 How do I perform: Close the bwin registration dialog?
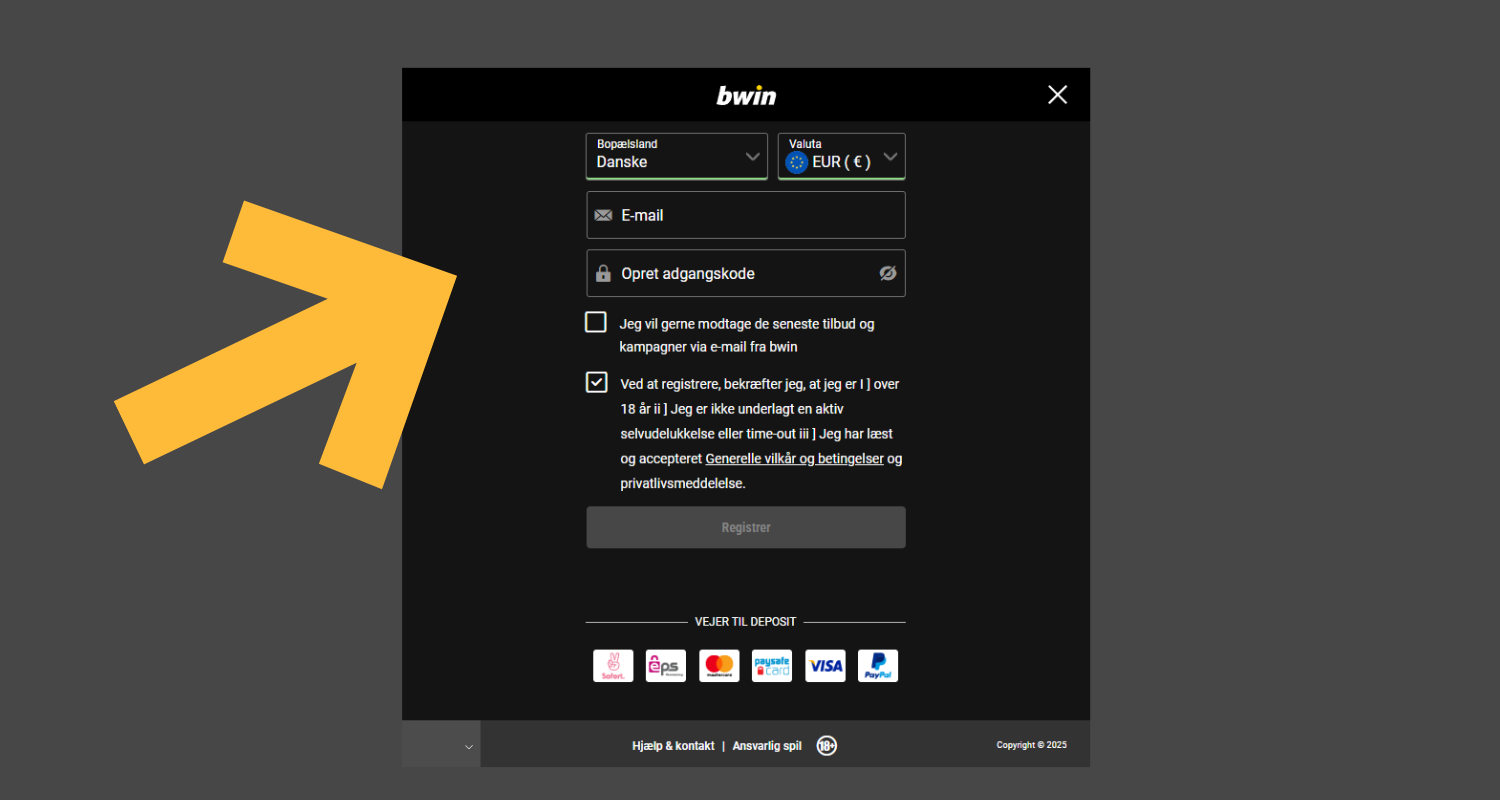point(1057,95)
